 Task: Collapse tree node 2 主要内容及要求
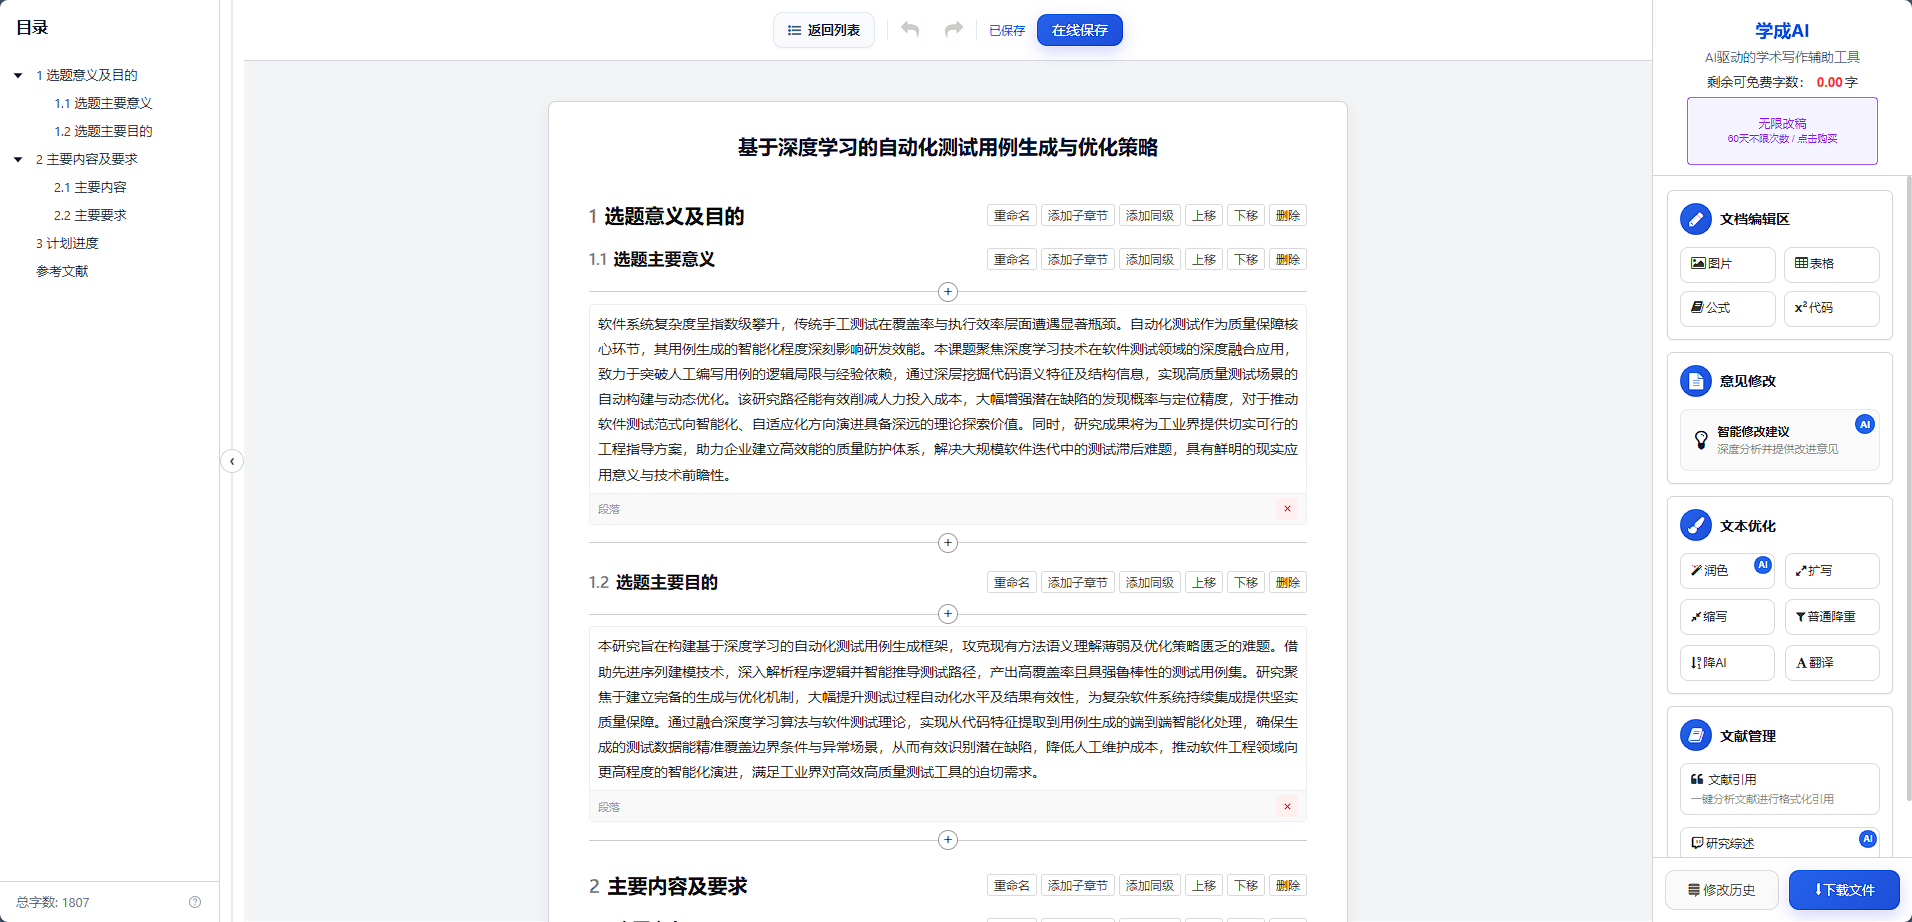coord(18,160)
